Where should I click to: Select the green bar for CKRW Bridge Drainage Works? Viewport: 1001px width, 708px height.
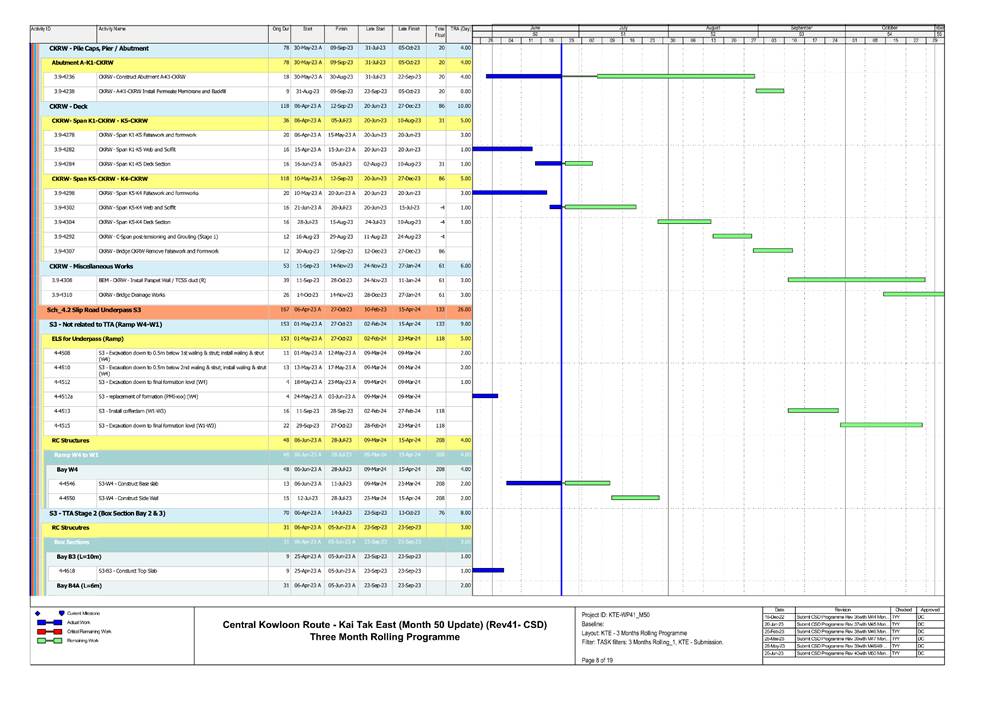click(x=912, y=294)
